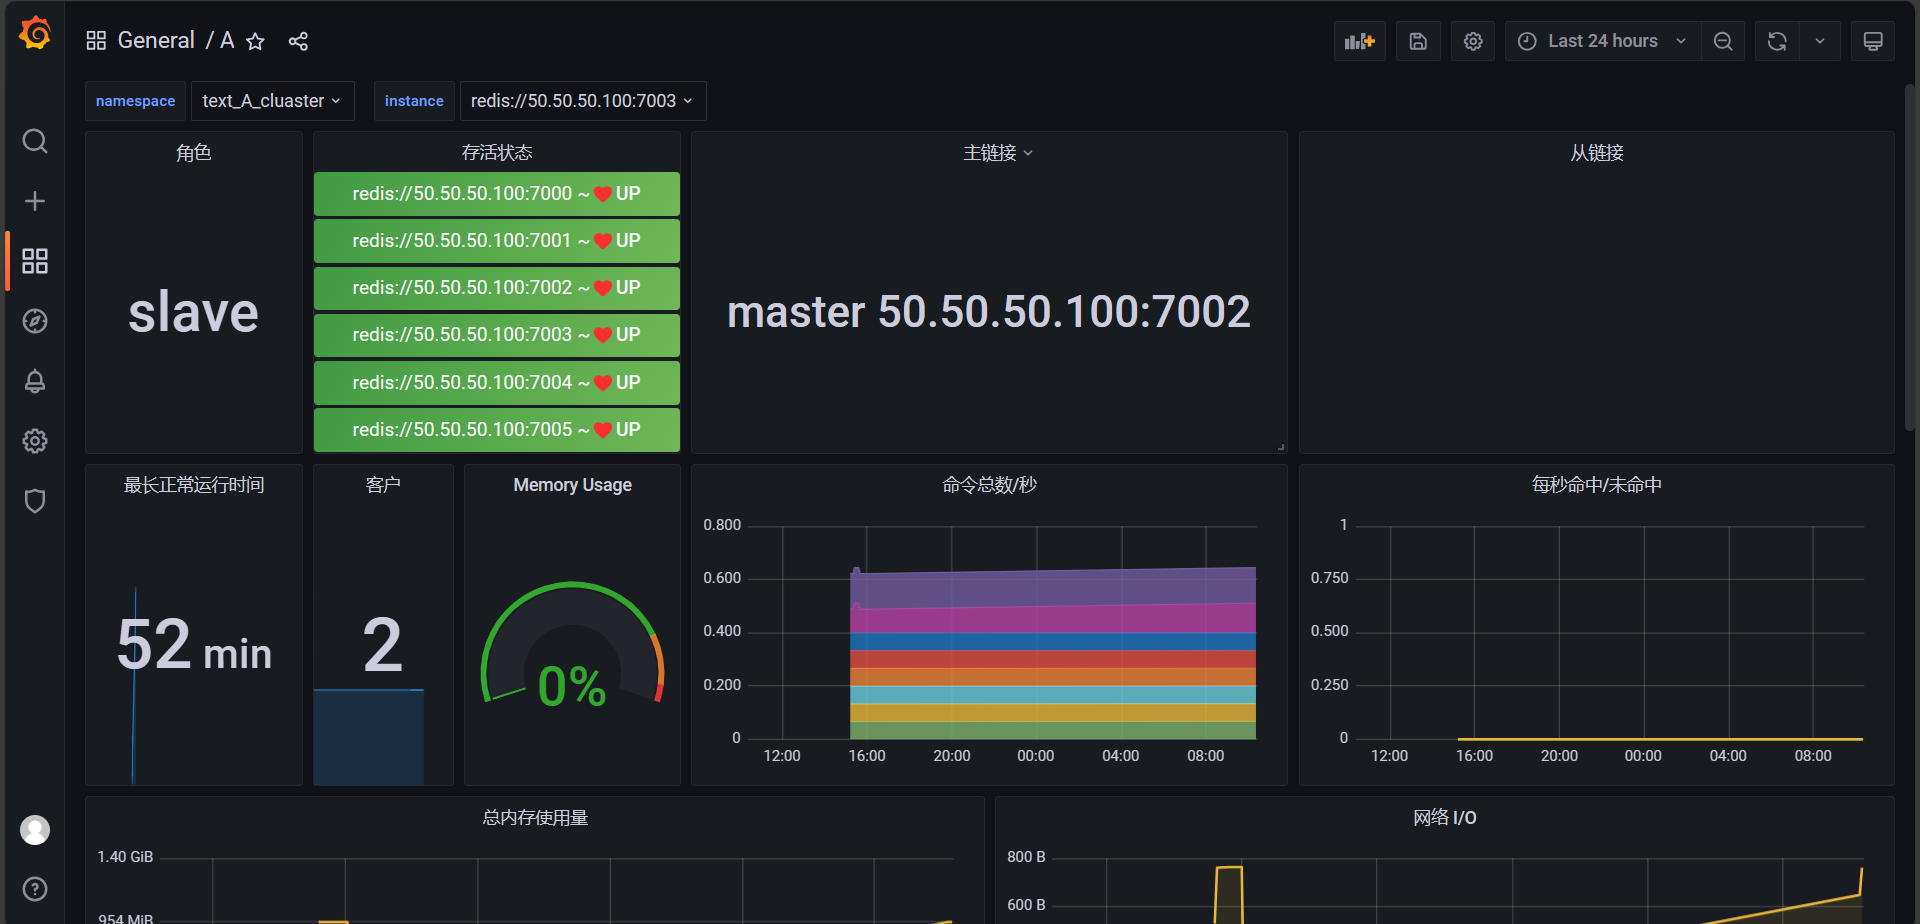Click the 从链接 panel title
The width and height of the screenshot is (1920, 924).
[1597, 153]
